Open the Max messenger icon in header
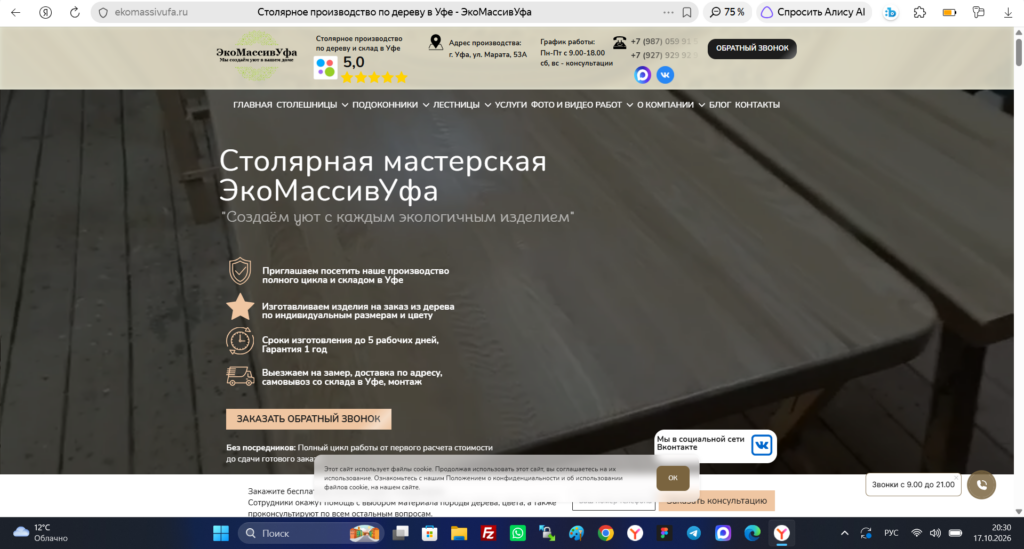The image size is (1024, 549). point(643,75)
